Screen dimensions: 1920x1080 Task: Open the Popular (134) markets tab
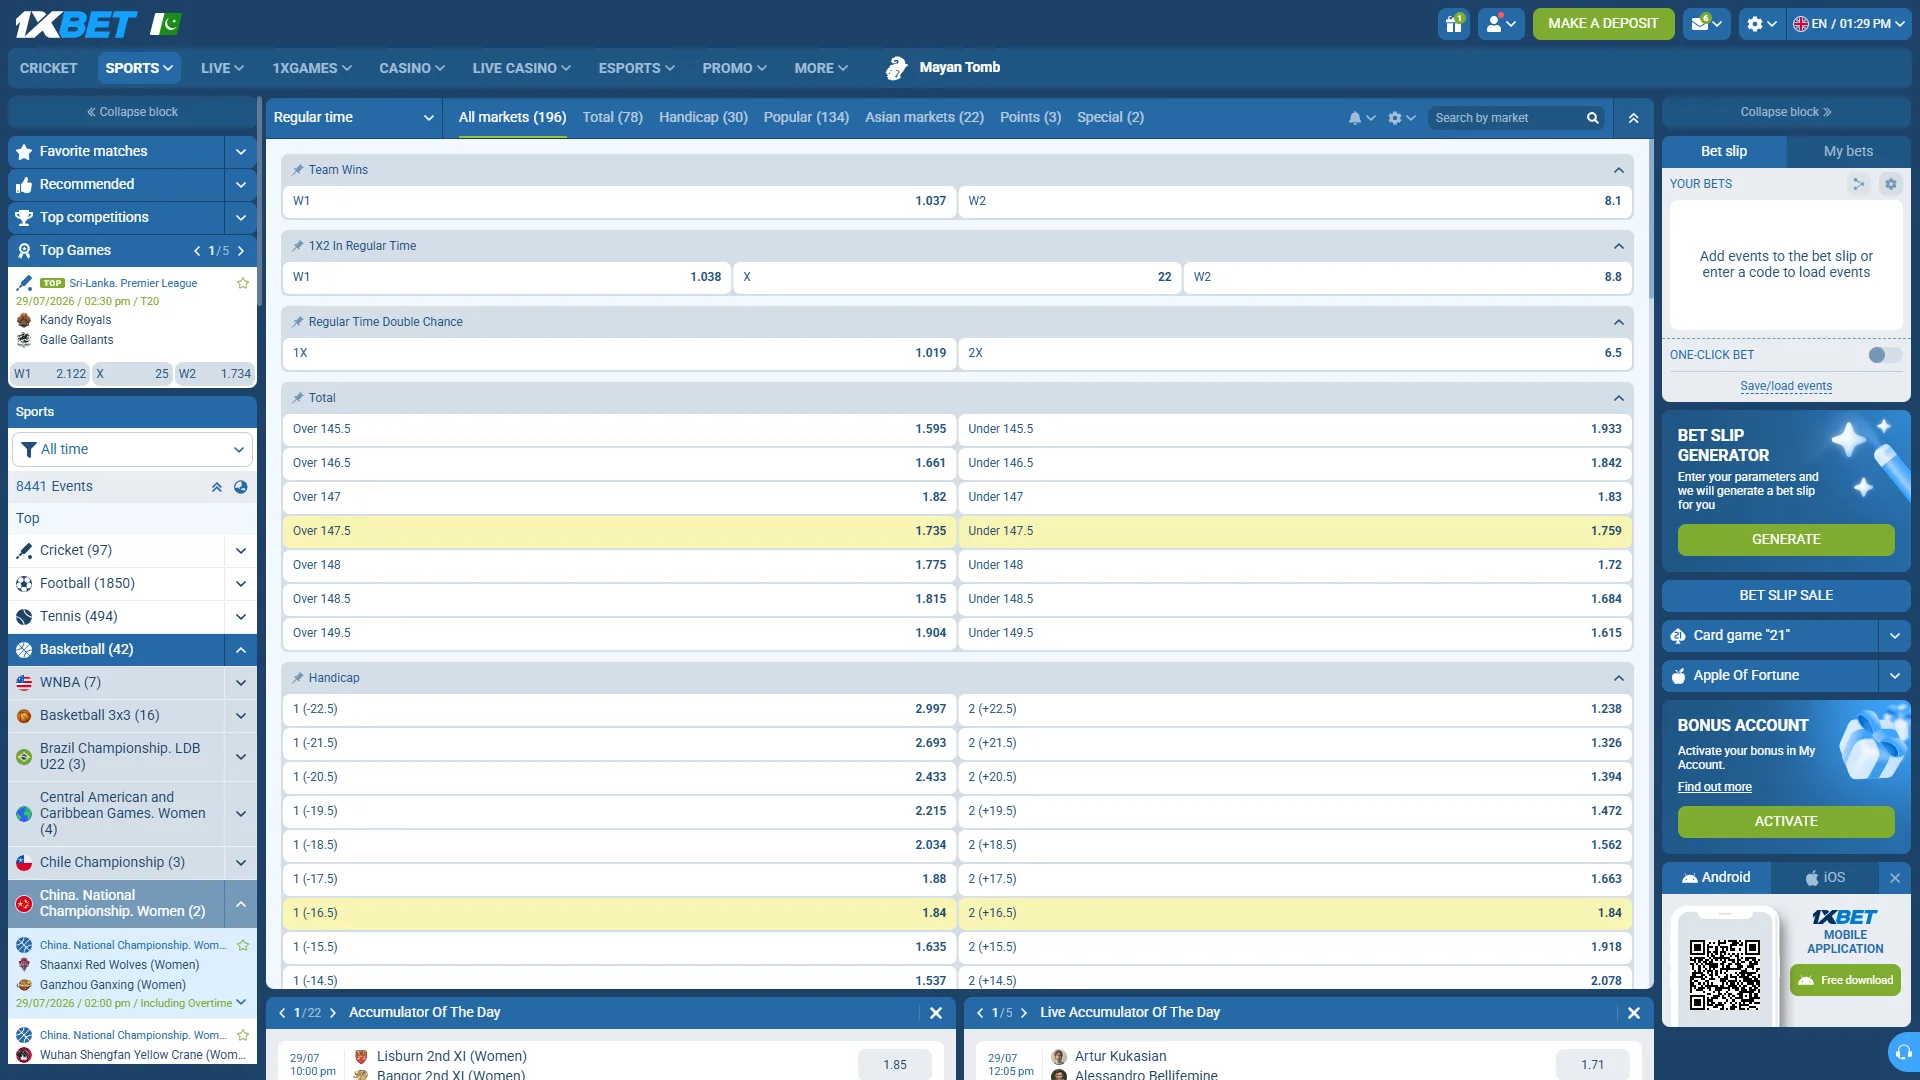coord(806,118)
